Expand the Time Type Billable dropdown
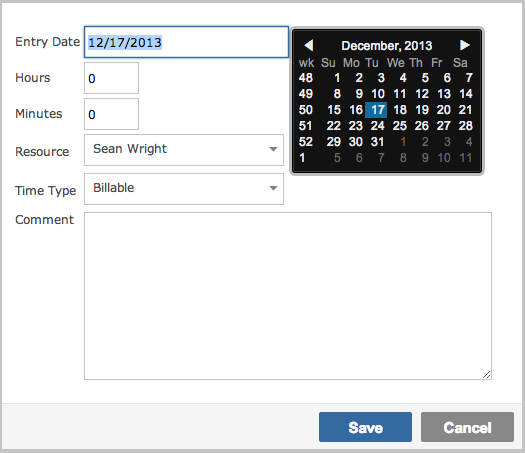The width and height of the screenshot is (525, 453). tap(184, 188)
